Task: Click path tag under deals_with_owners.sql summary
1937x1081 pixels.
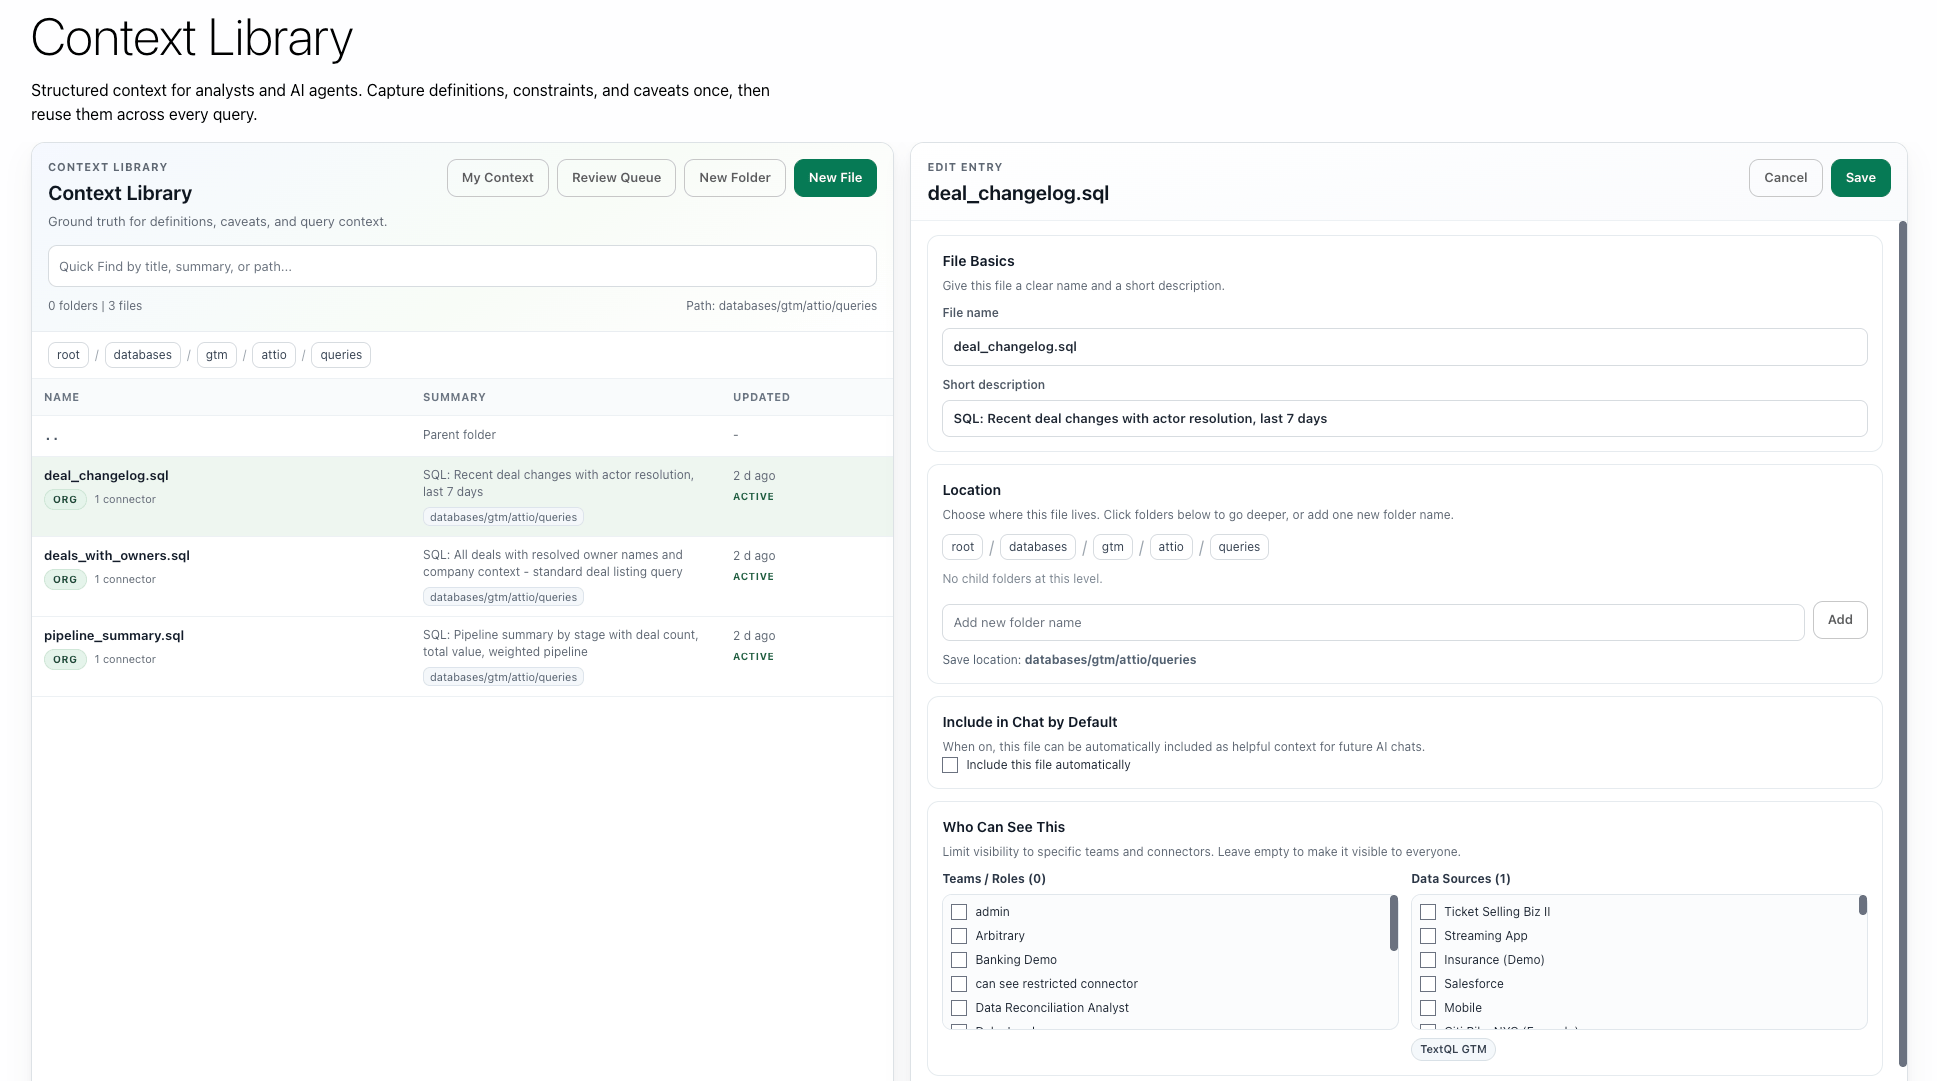Action: coord(503,597)
